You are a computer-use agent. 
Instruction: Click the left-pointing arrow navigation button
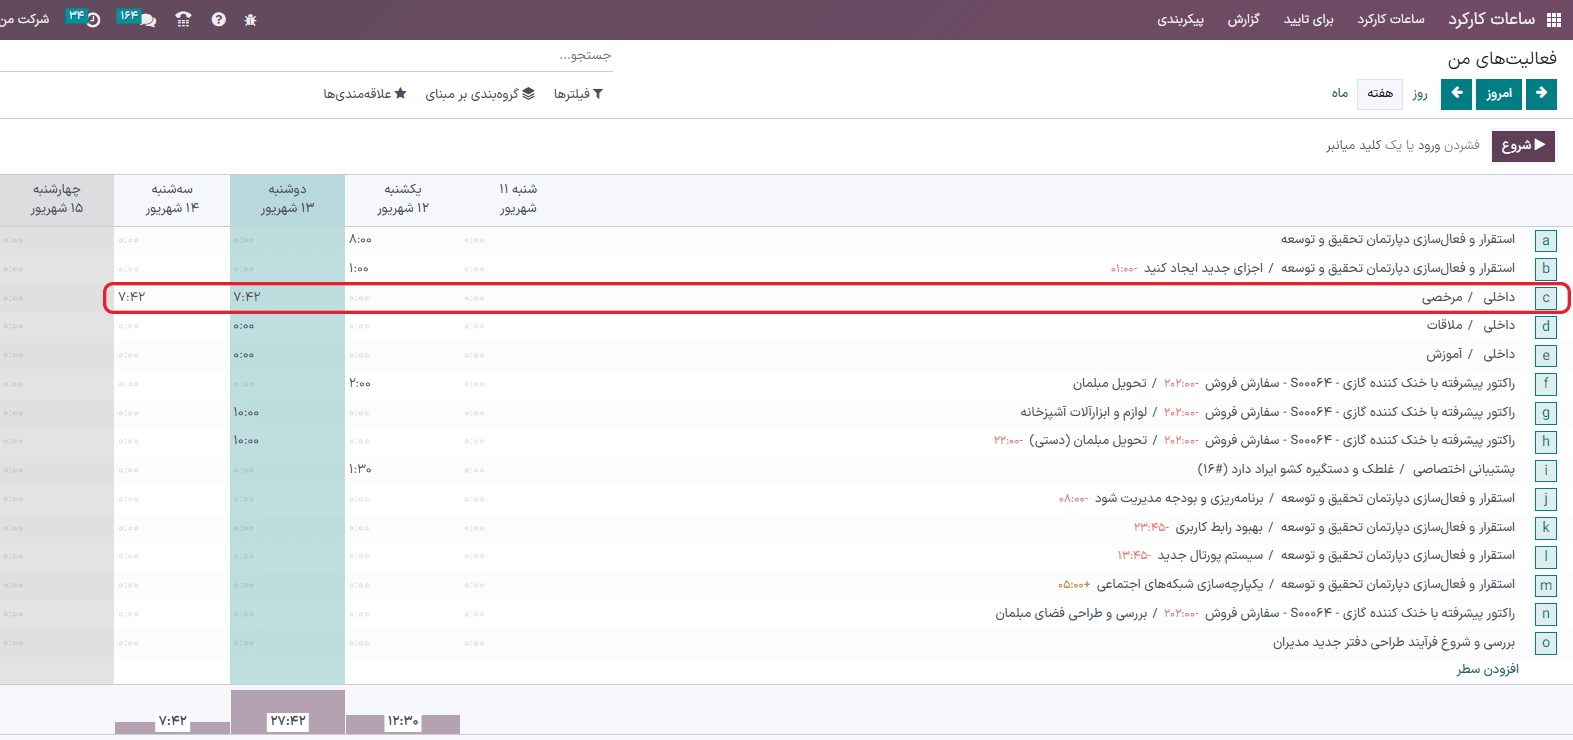click(x=1456, y=93)
